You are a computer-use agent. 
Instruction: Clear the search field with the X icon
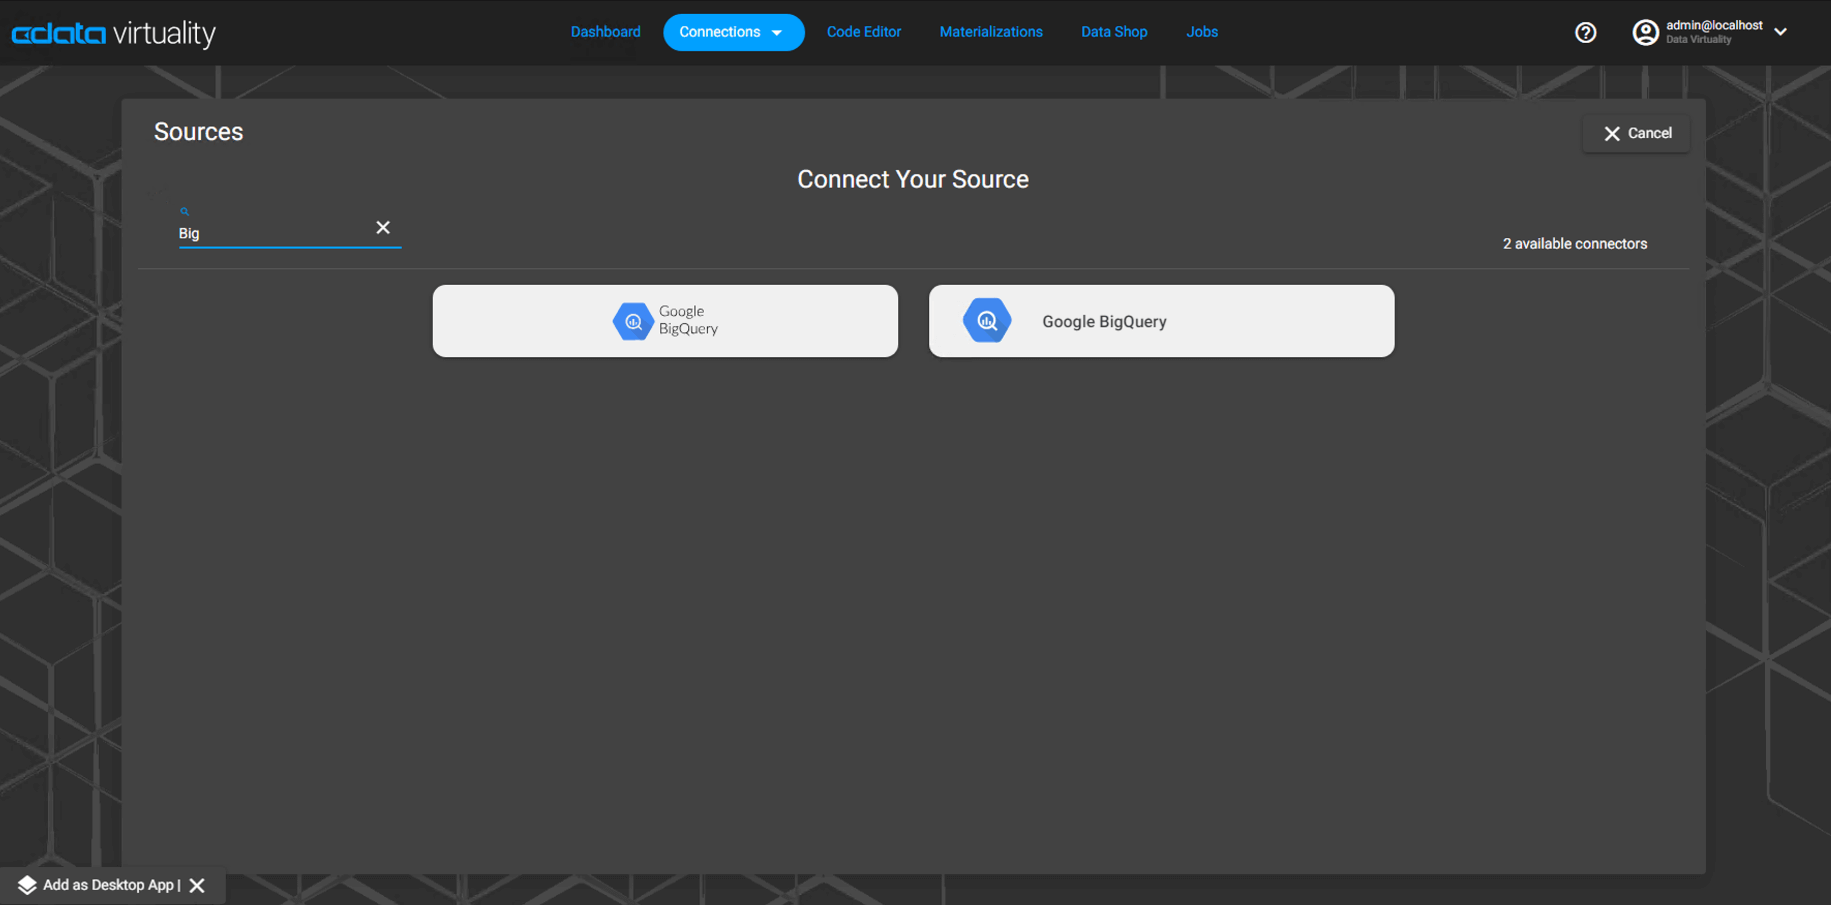tap(383, 228)
